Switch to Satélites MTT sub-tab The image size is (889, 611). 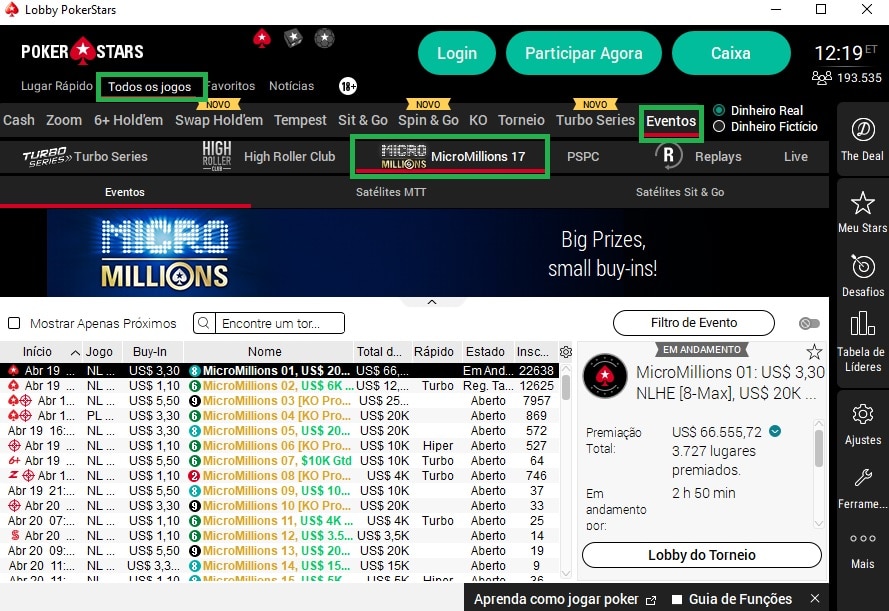click(x=391, y=192)
